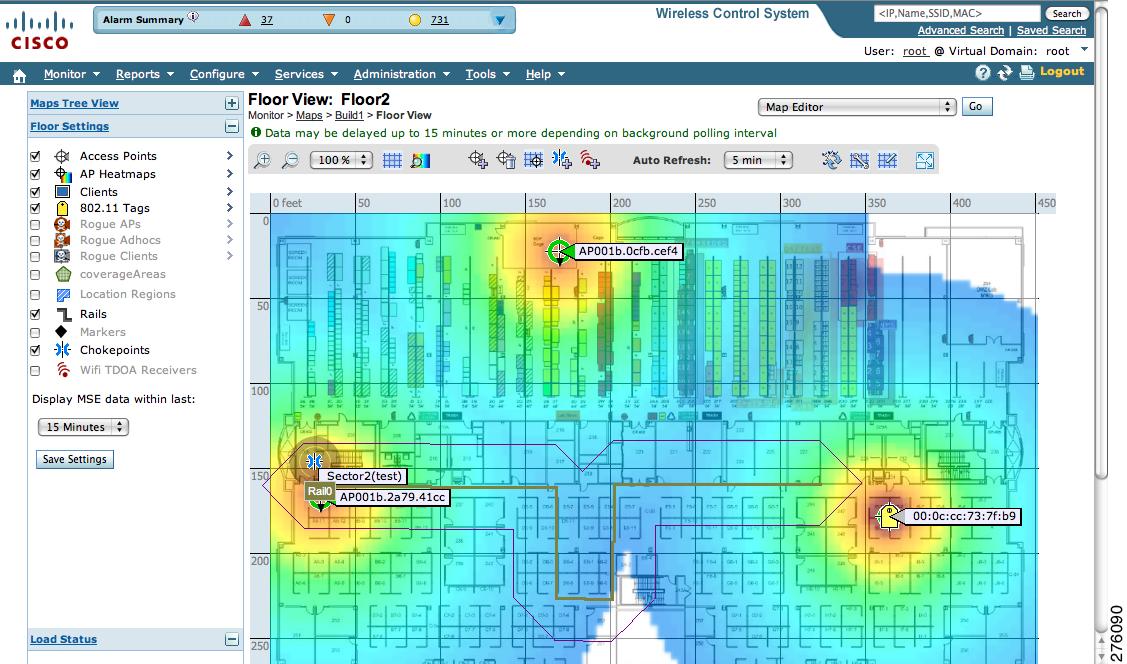This screenshot has width=1127, height=664.
Task: Collapse the Floor Settings panel
Action: tap(231, 126)
